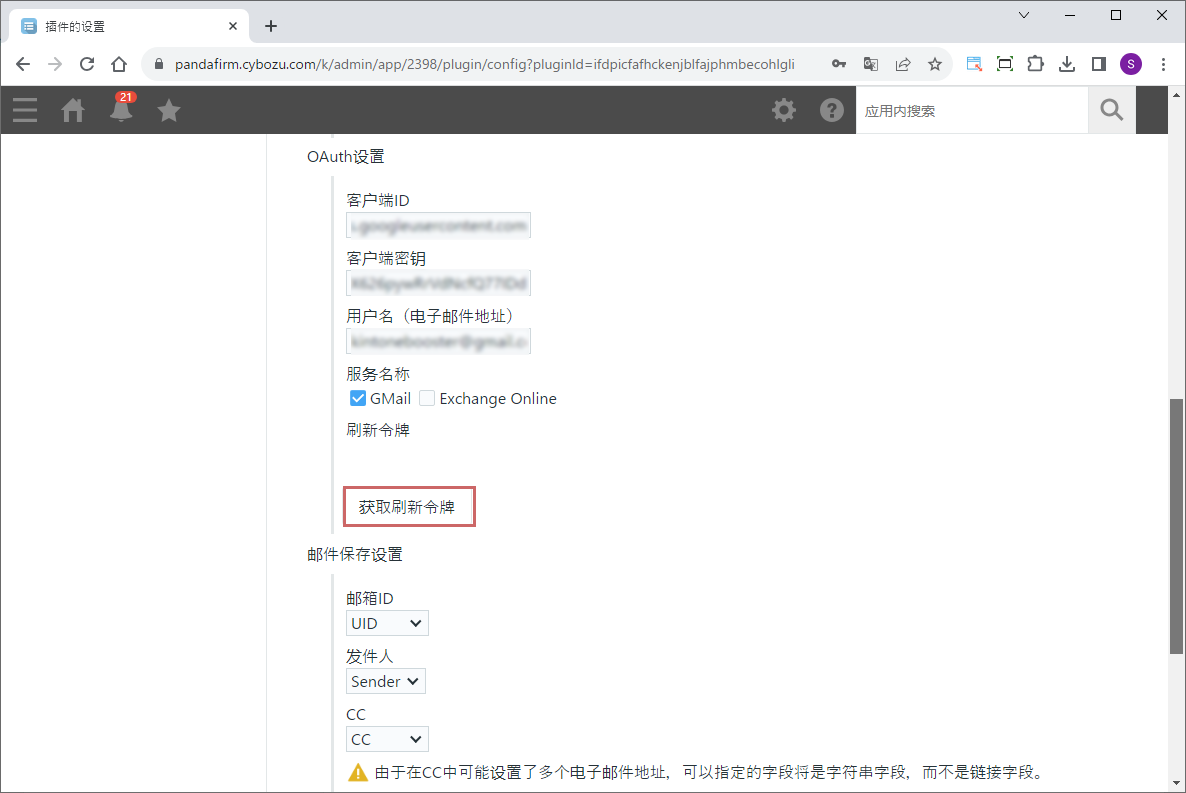Open the browser extensions puzzle icon
This screenshot has height=793, width=1186.
point(1036,64)
